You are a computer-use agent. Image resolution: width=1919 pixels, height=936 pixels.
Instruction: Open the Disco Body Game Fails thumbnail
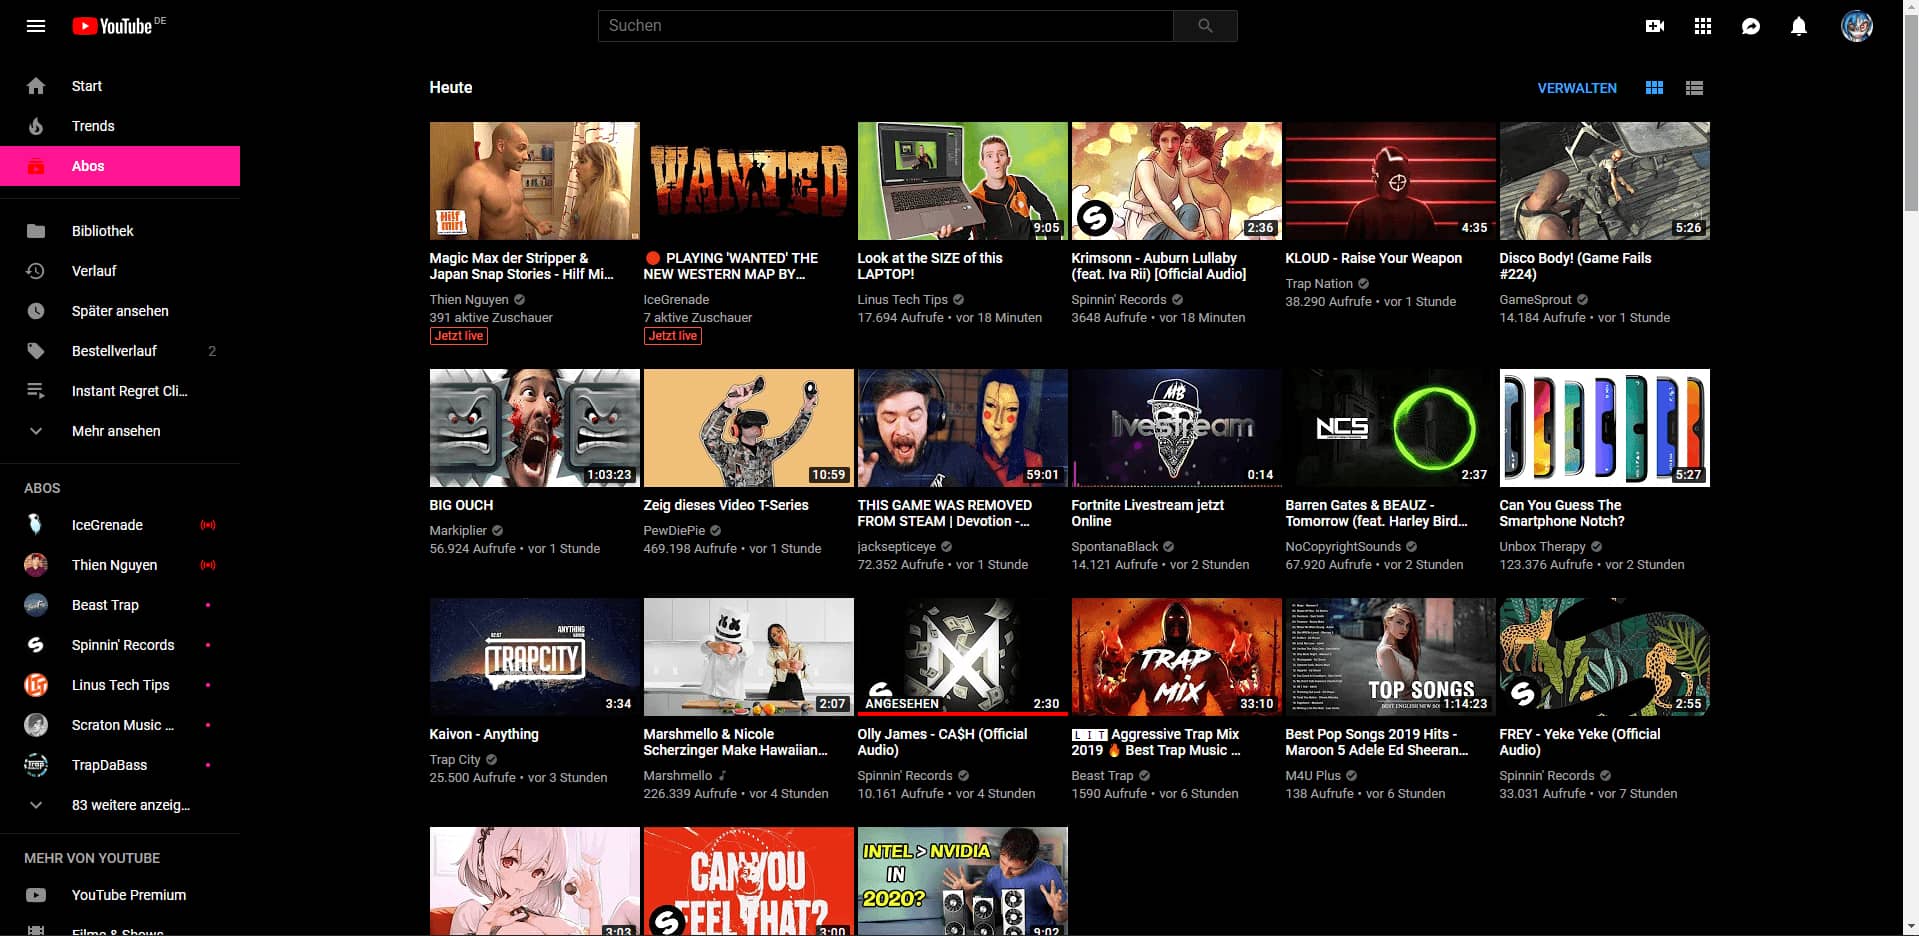pos(1604,181)
